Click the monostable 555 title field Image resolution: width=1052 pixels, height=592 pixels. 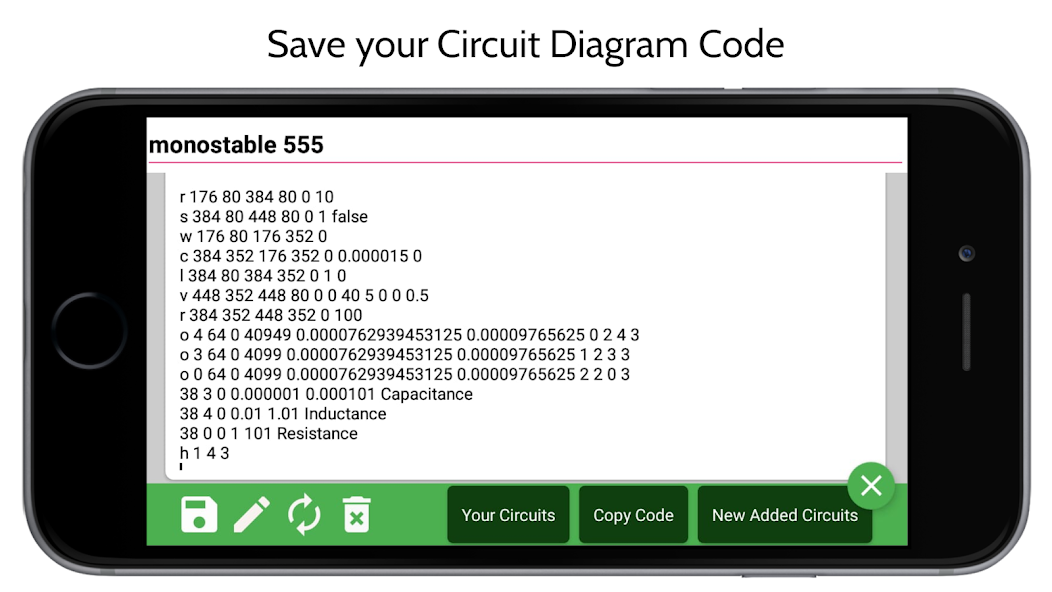coord(525,144)
